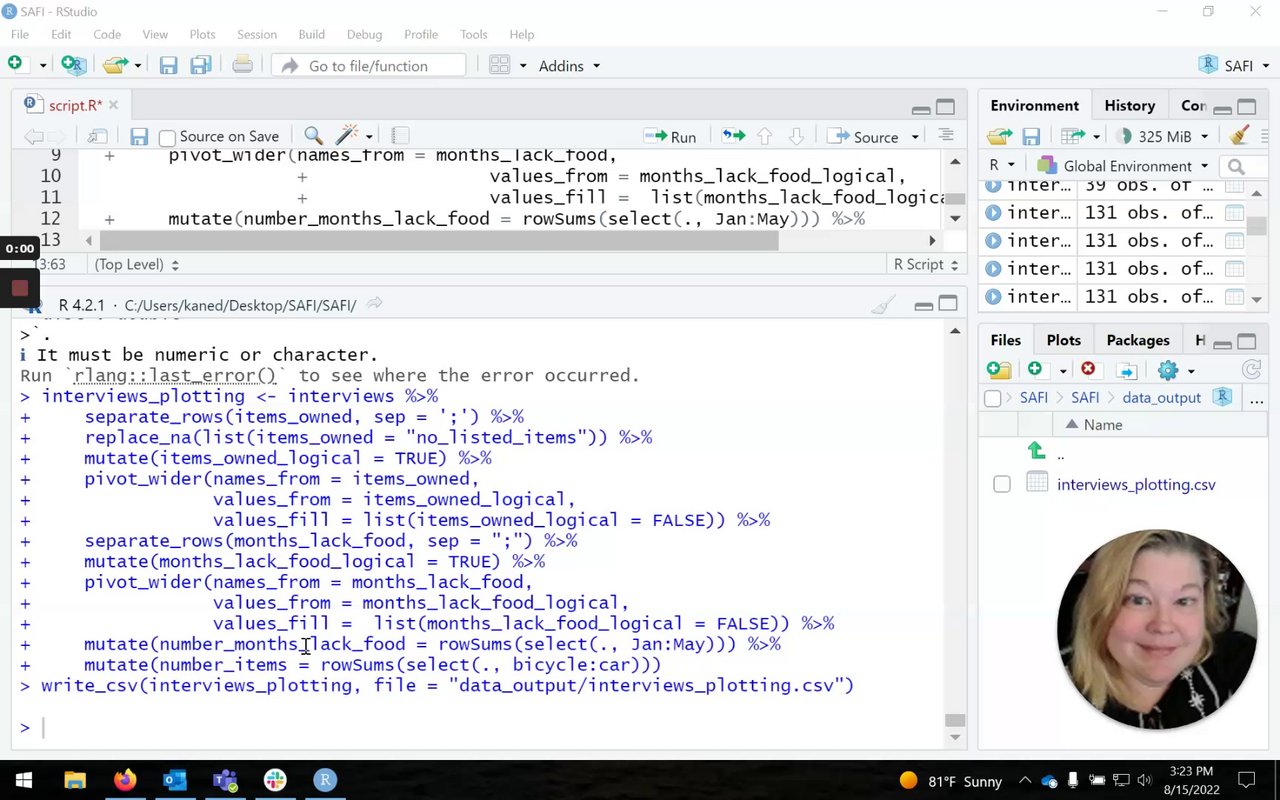1280x800 pixels.
Task: Open Outlook from the taskbar
Action: [x=175, y=780]
